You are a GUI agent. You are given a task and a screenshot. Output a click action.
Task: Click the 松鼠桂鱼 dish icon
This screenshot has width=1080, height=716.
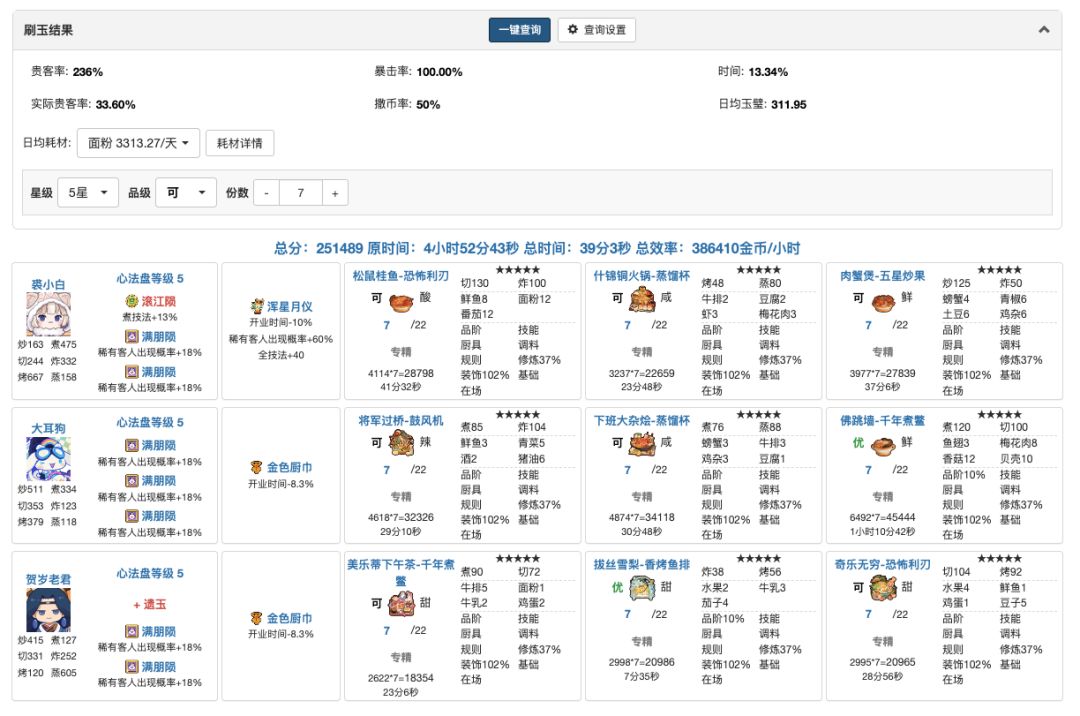pyautogui.click(x=402, y=301)
